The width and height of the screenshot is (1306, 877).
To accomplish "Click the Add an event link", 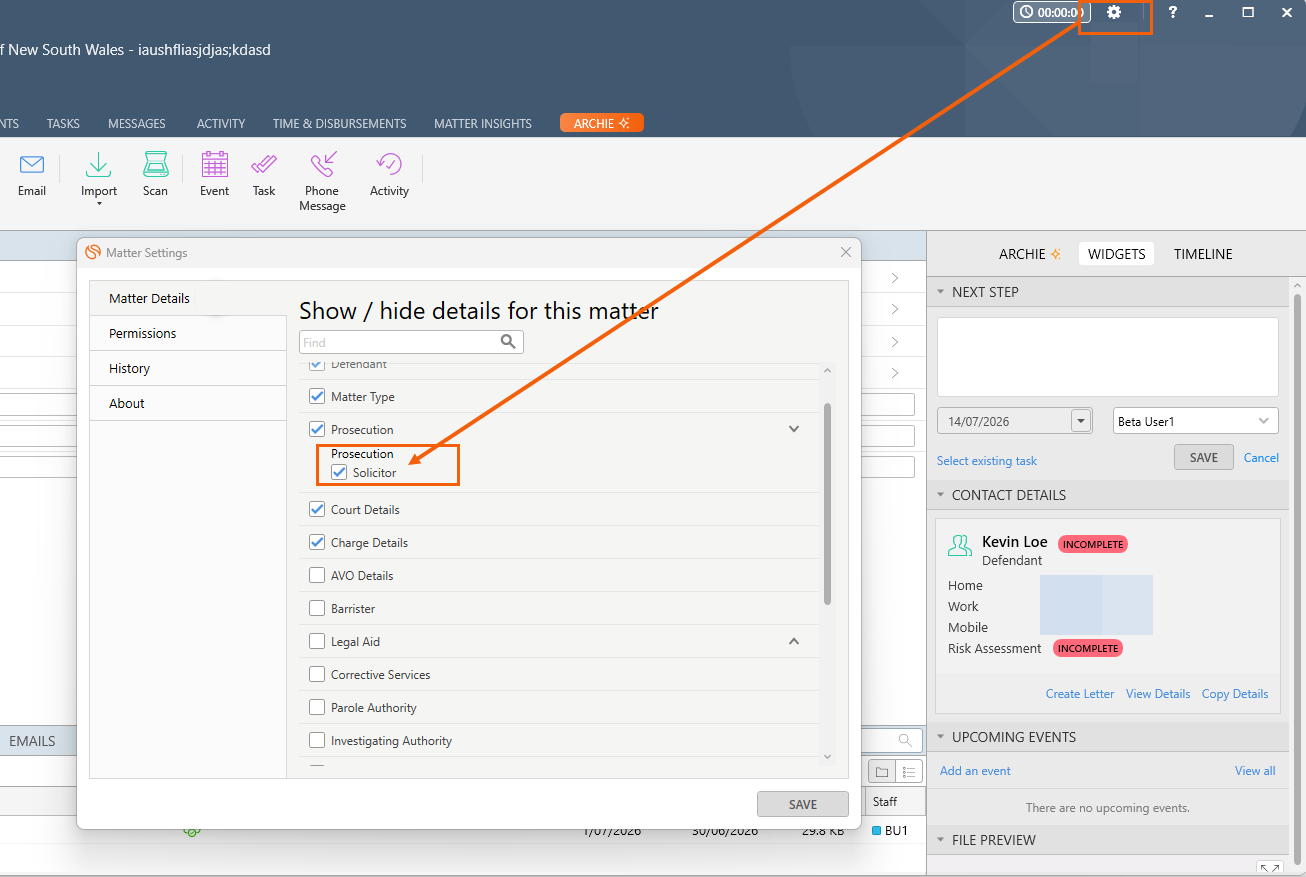I will click(975, 771).
